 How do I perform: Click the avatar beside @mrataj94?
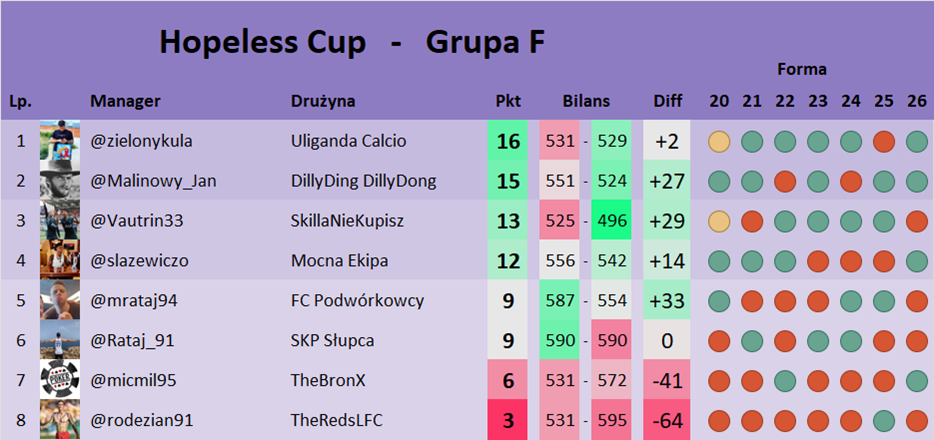tap(59, 300)
